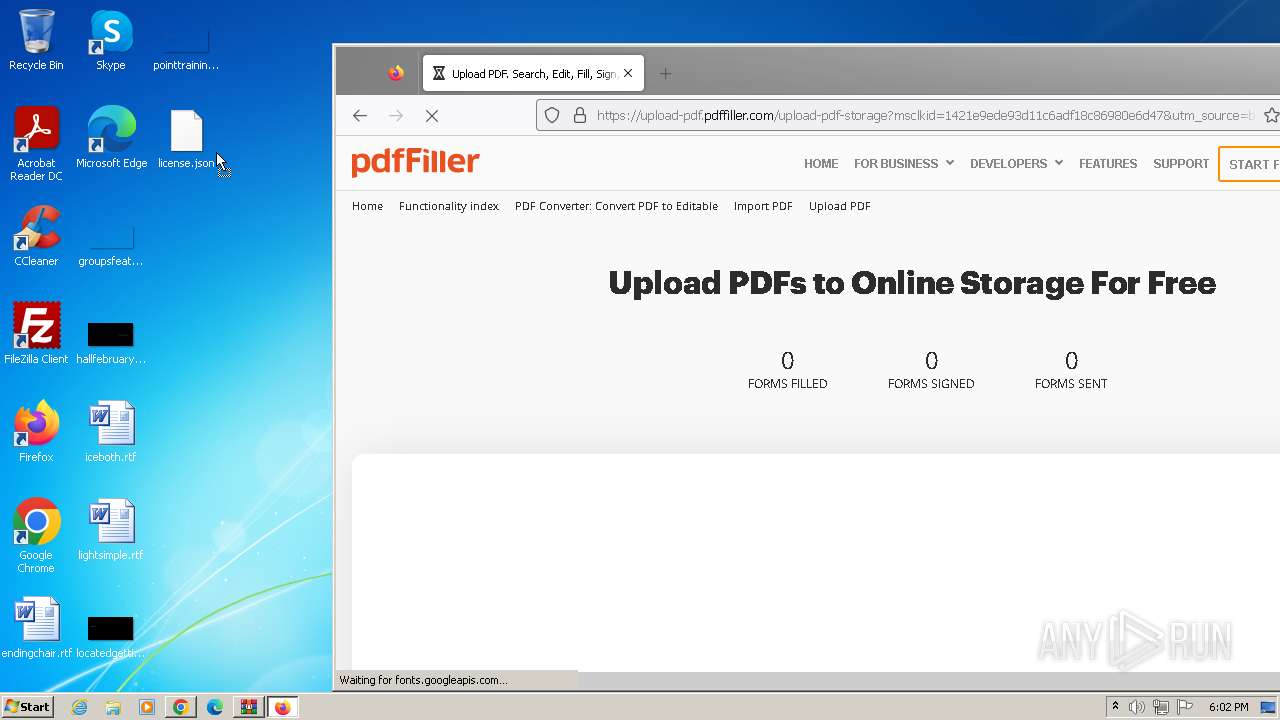Viewport: 1280px width, 720px height.
Task: Click PDF Converter breadcrumb link
Action: click(x=616, y=206)
